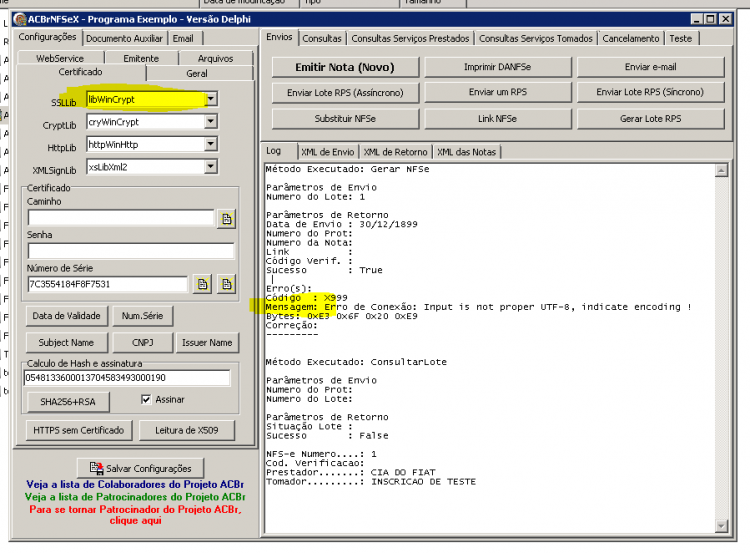This screenshot has height=553, width=750.
Task: Click Data de Validade button
Action: point(66,316)
